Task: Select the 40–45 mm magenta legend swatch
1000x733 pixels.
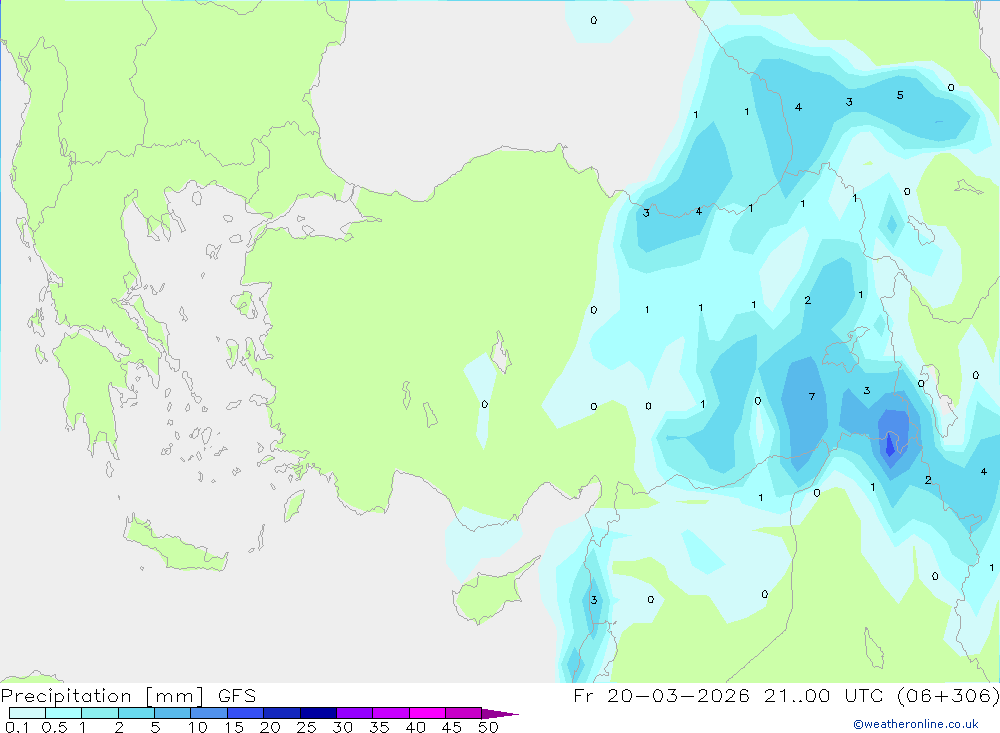Action: click(x=427, y=713)
